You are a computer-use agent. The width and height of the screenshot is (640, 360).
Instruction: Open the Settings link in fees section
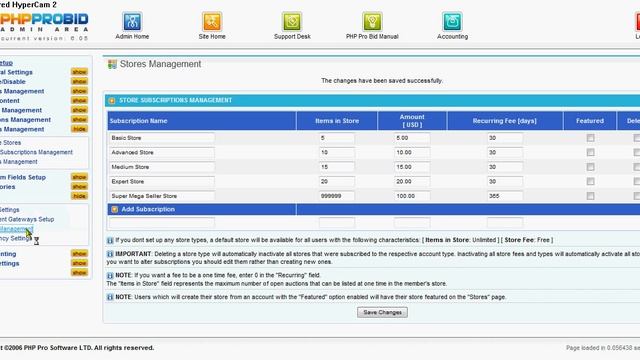point(10,210)
